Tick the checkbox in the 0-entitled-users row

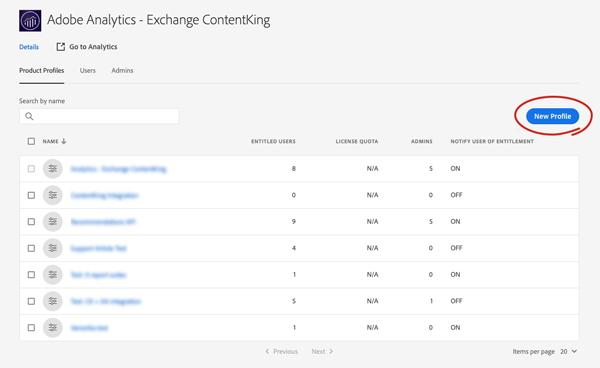pyautogui.click(x=31, y=195)
